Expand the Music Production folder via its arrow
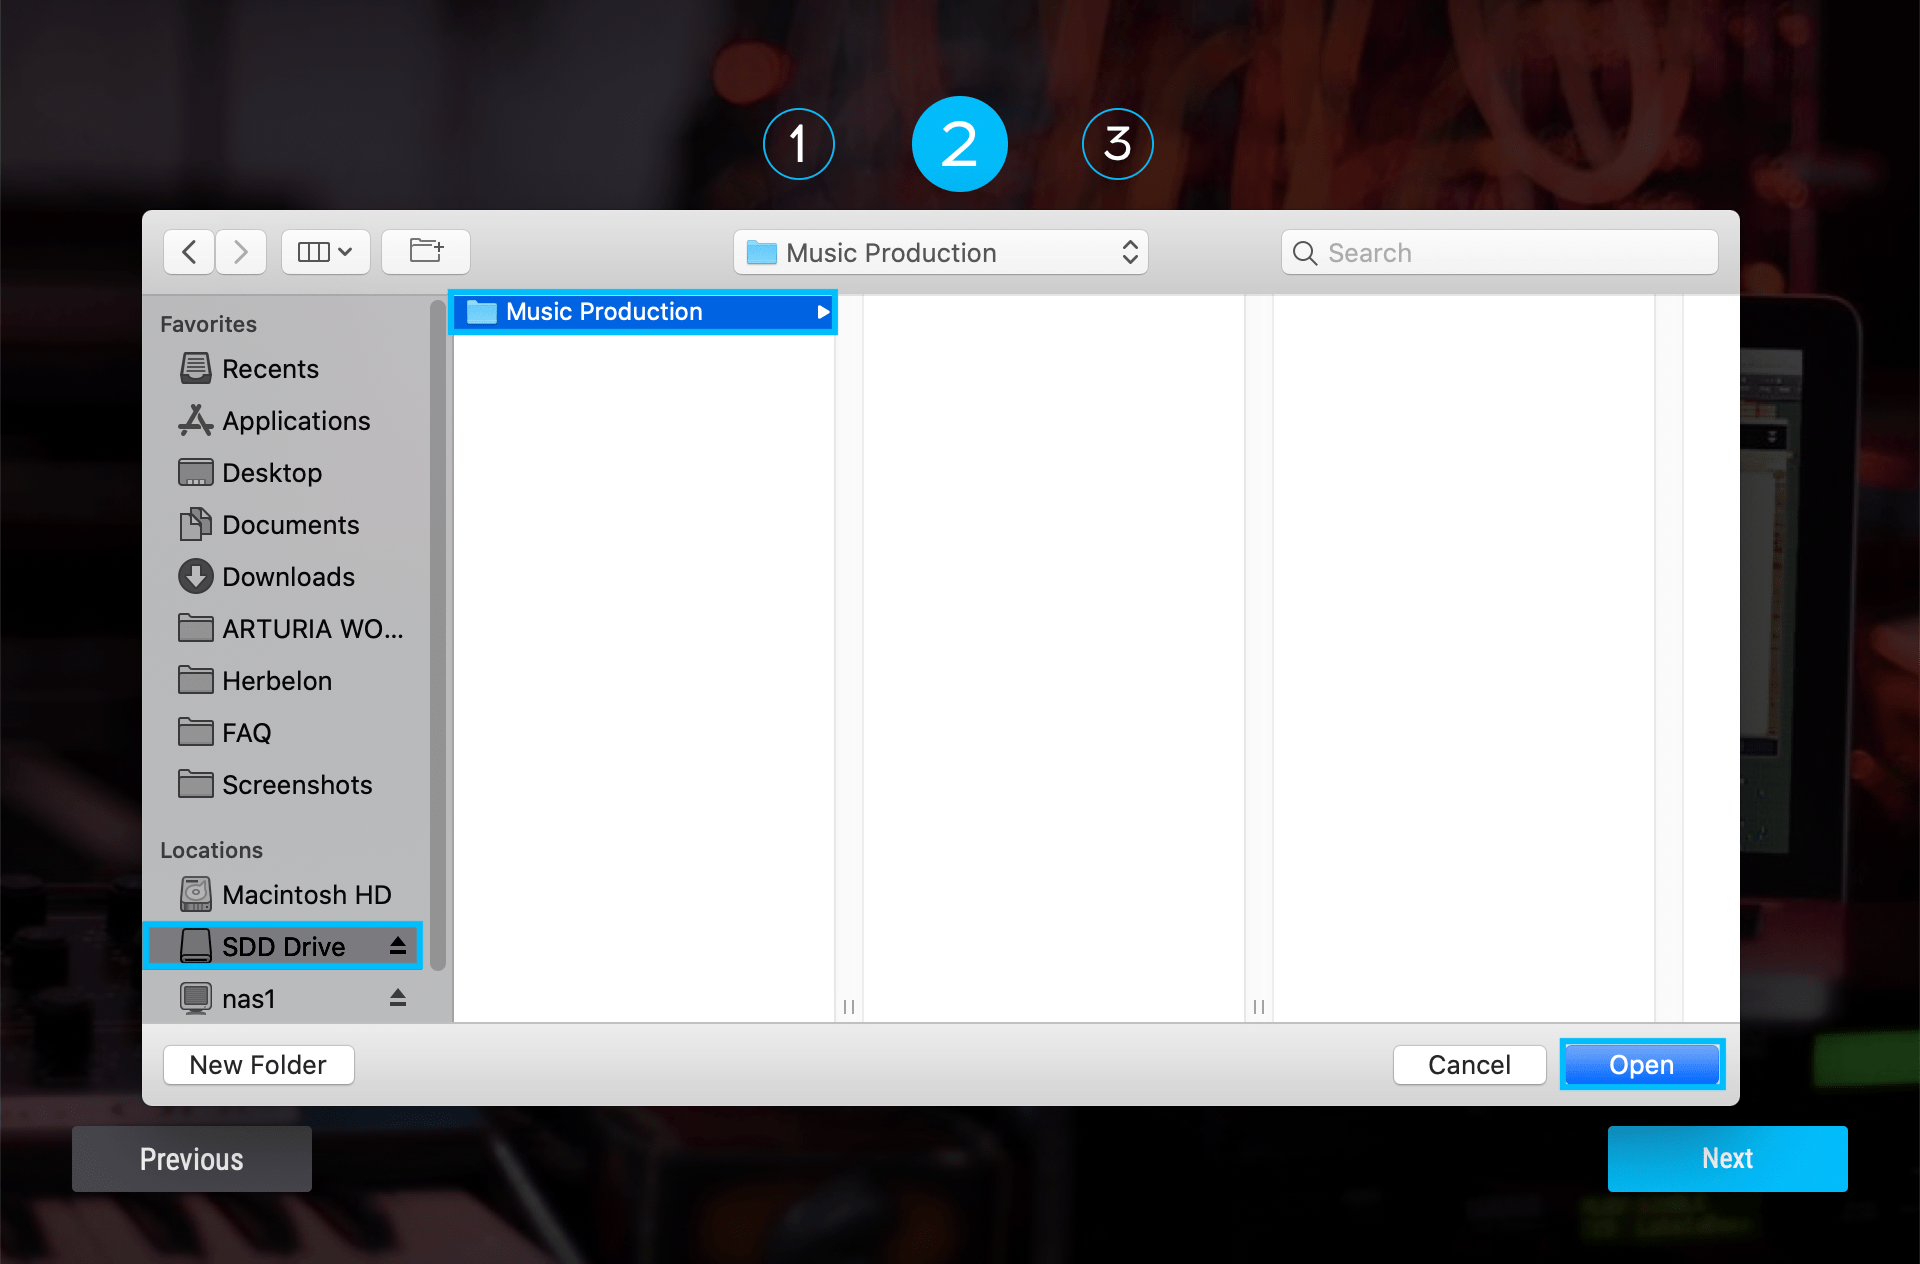Image resolution: width=1920 pixels, height=1264 pixels. pos(823,311)
